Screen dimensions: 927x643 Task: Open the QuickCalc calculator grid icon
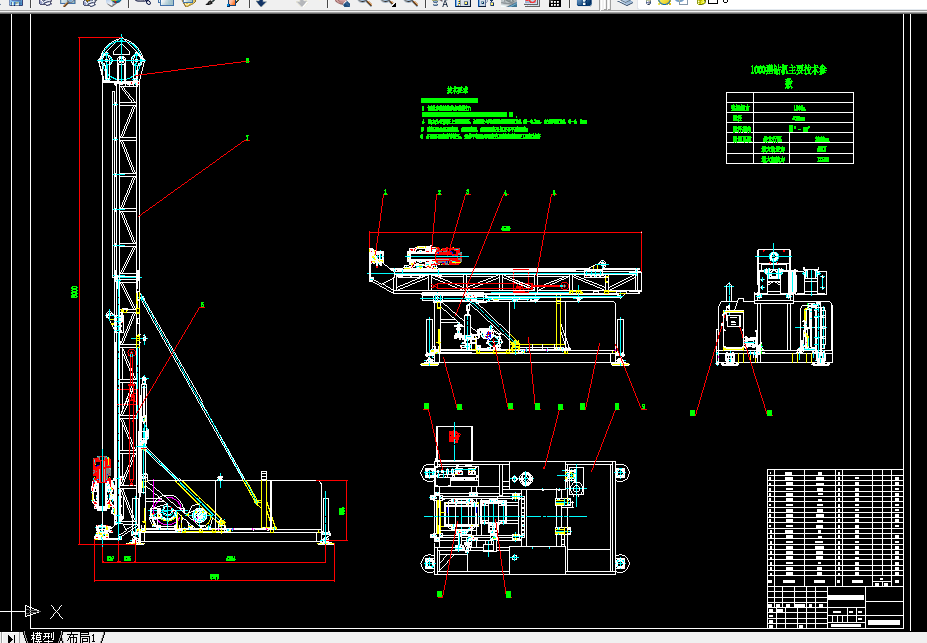pos(555,3)
